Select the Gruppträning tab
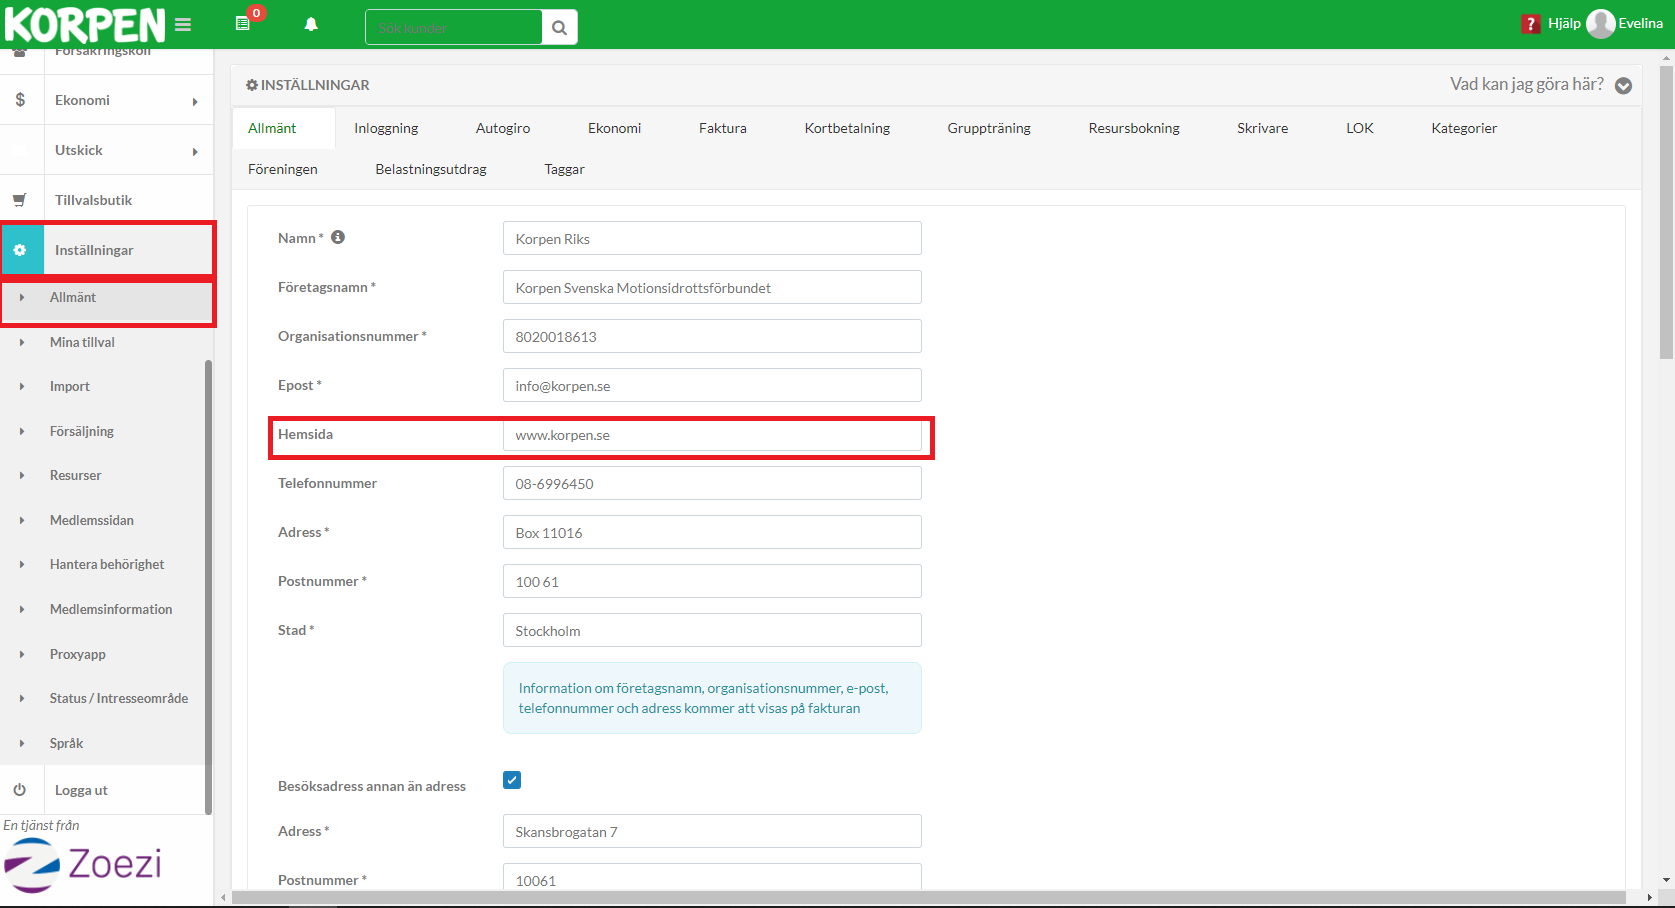The width and height of the screenshot is (1675, 908). (x=989, y=128)
